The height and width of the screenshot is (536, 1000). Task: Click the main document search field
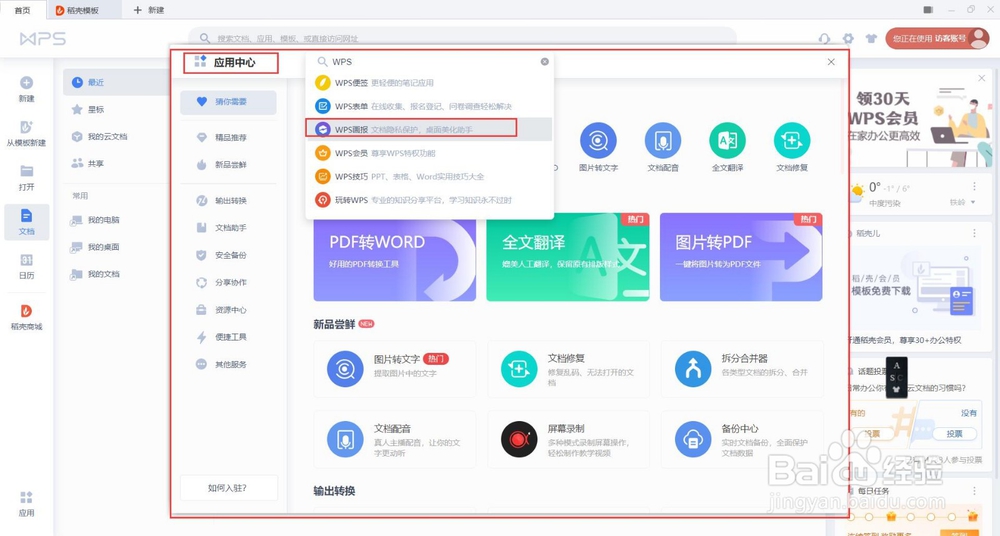pos(462,39)
